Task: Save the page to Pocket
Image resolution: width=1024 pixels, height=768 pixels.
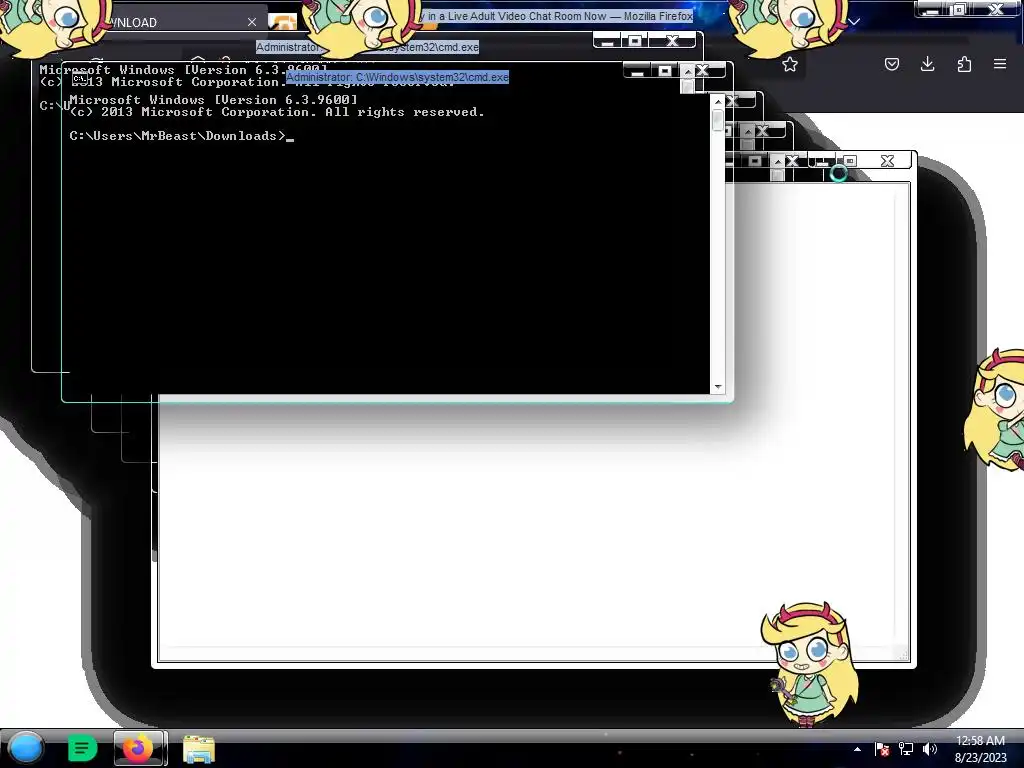Action: (x=892, y=64)
